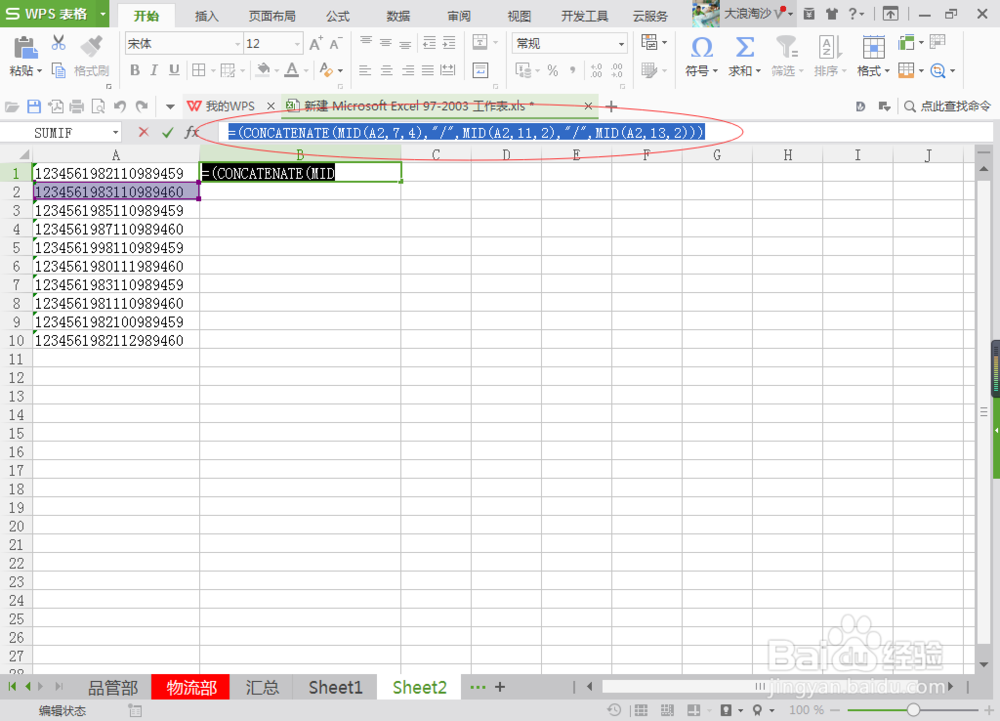Click the increase decimal icon
Screen dimensions: 1000x721
(x=596, y=70)
